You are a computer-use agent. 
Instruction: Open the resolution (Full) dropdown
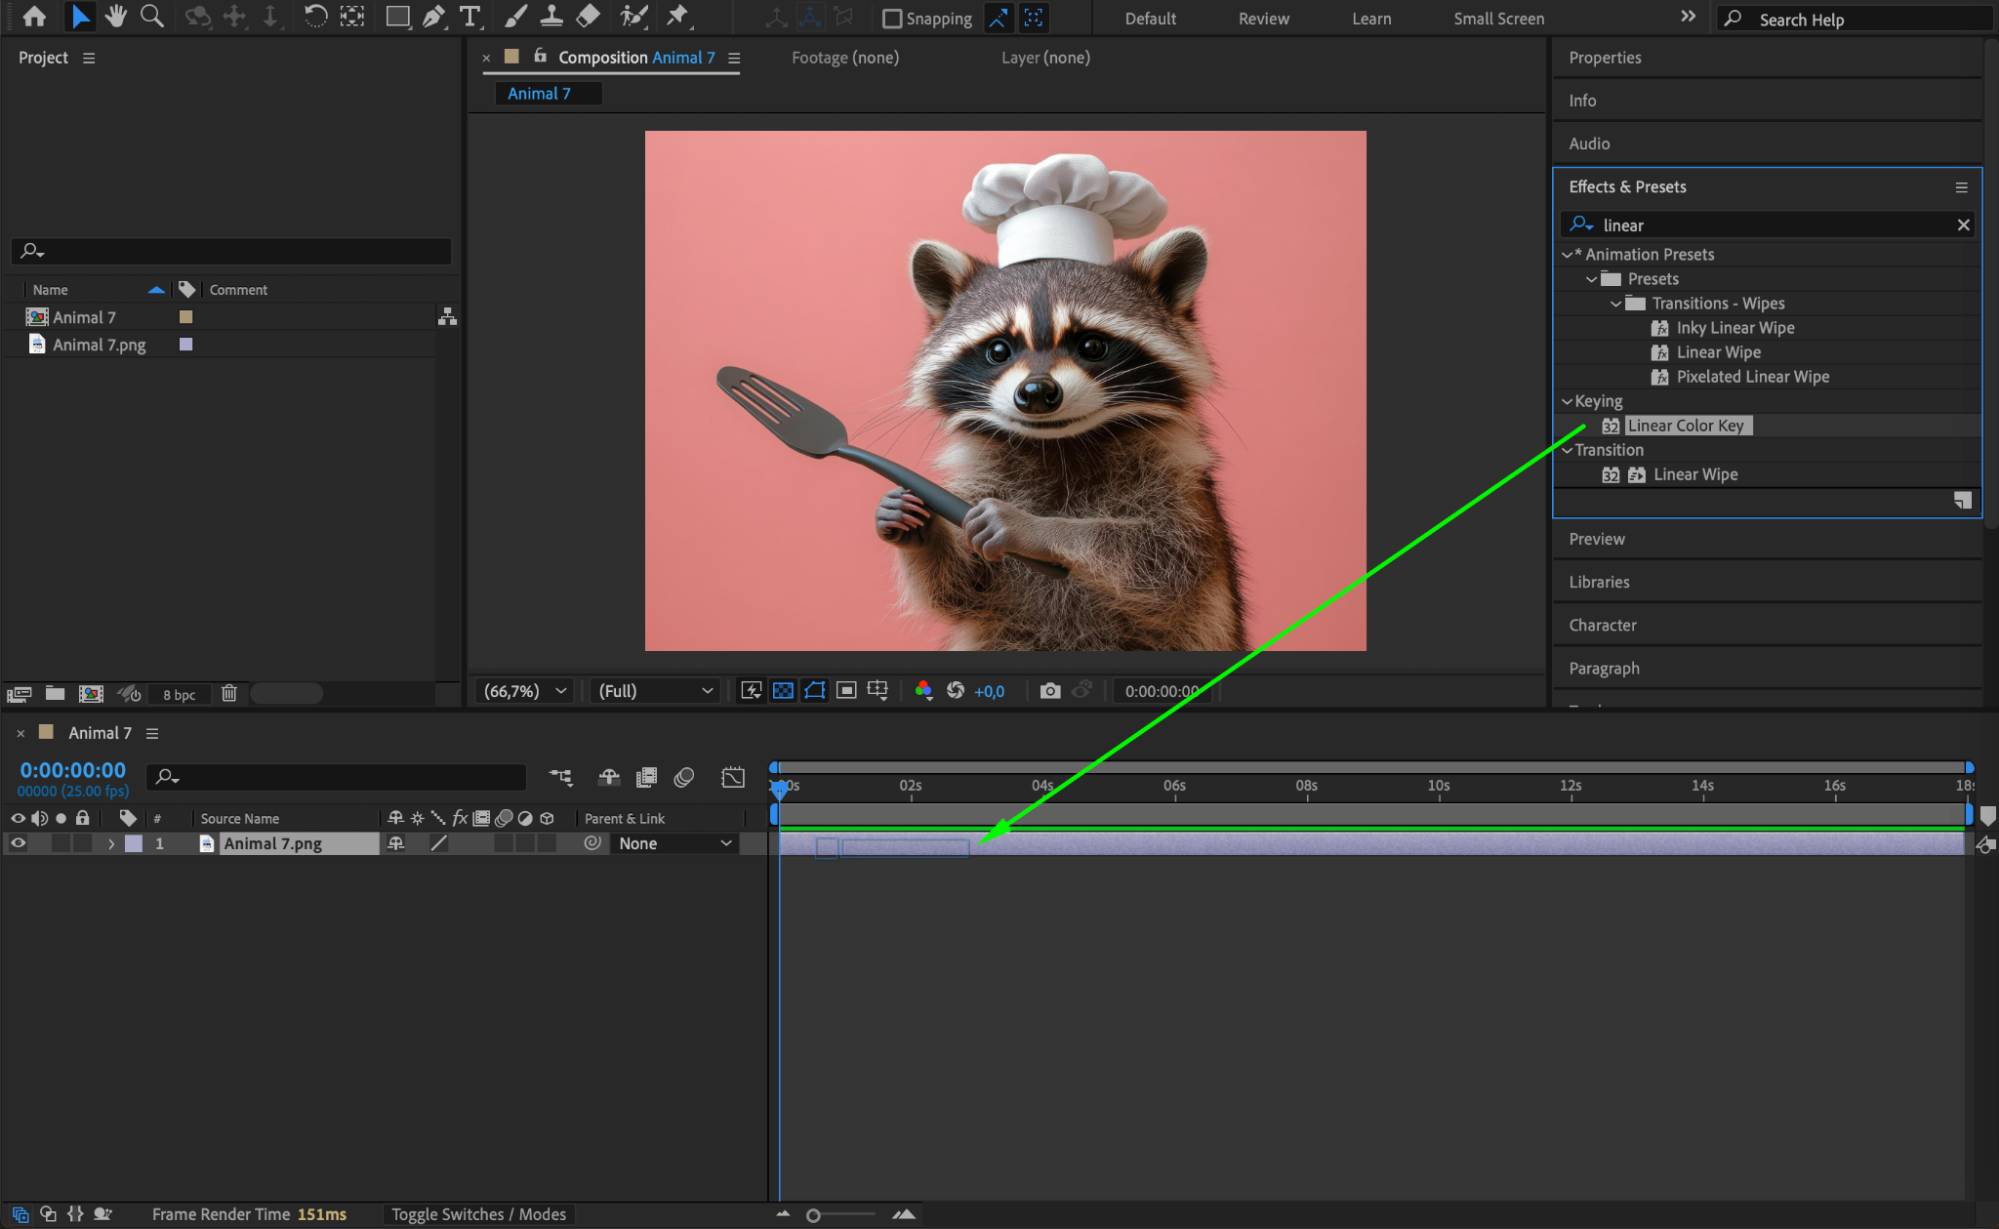[656, 691]
